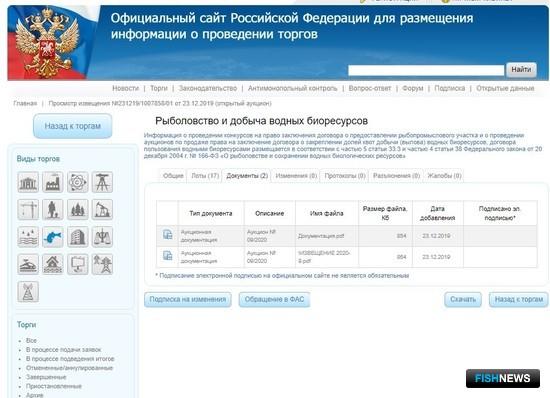Select the construction crane auction type icon
Image resolution: width=550 pixels, height=398 pixels.
[28, 209]
